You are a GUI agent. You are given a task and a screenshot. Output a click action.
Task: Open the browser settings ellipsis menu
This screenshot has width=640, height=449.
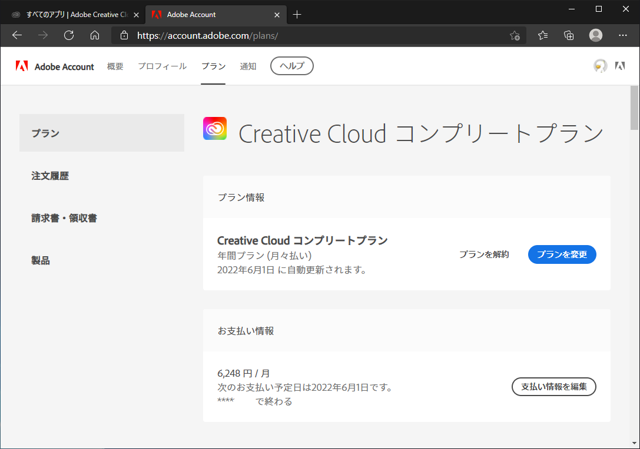pos(622,36)
